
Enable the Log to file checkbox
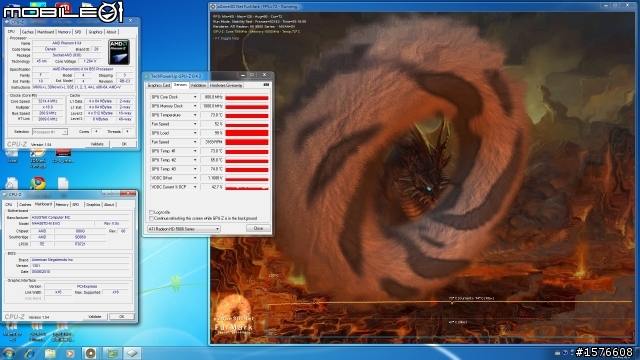point(151,212)
